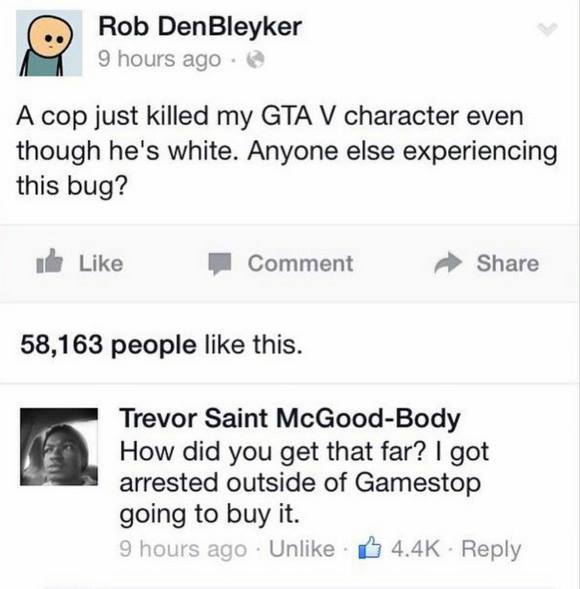This screenshot has height=589, width=580.
Task: Click the Like button text
Action: pyautogui.click(x=101, y=263)
